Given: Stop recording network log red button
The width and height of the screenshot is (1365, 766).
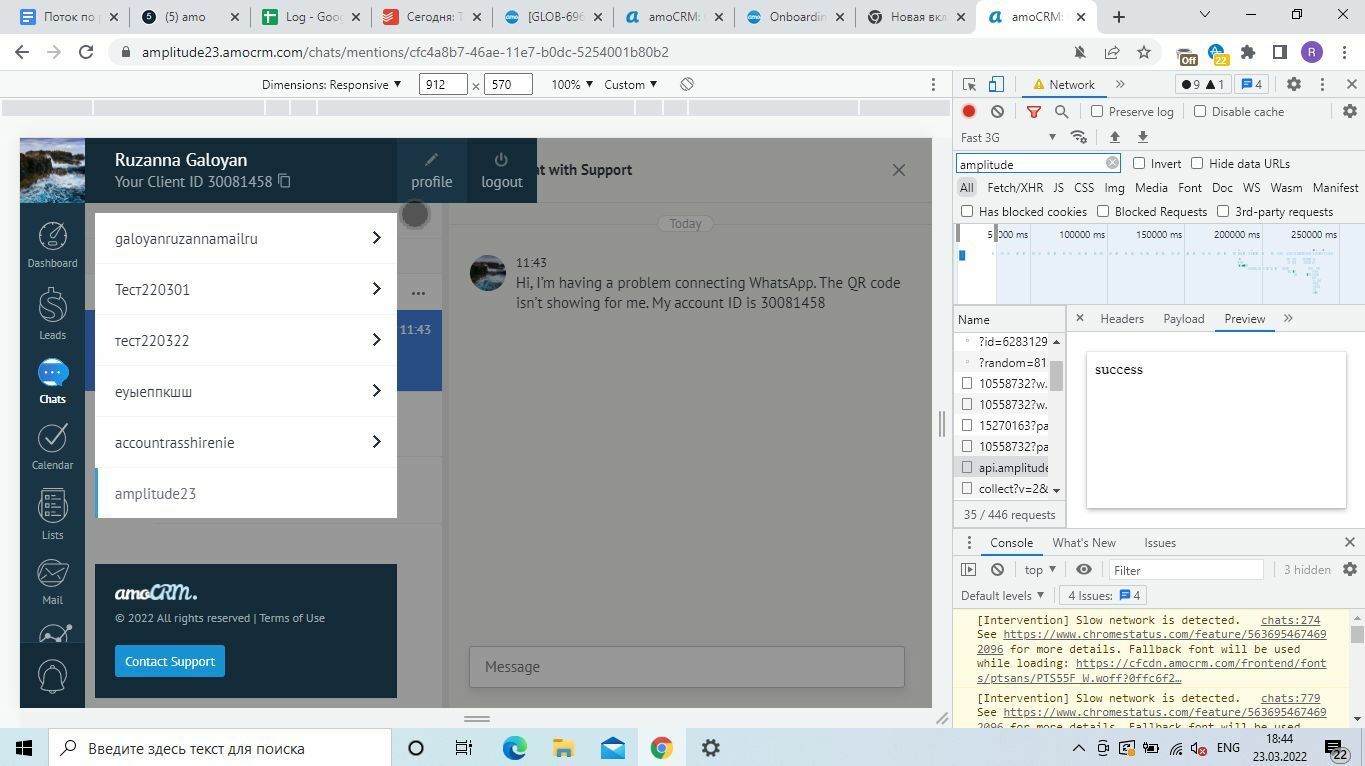Looking at the screenshot, I should 969,112.
